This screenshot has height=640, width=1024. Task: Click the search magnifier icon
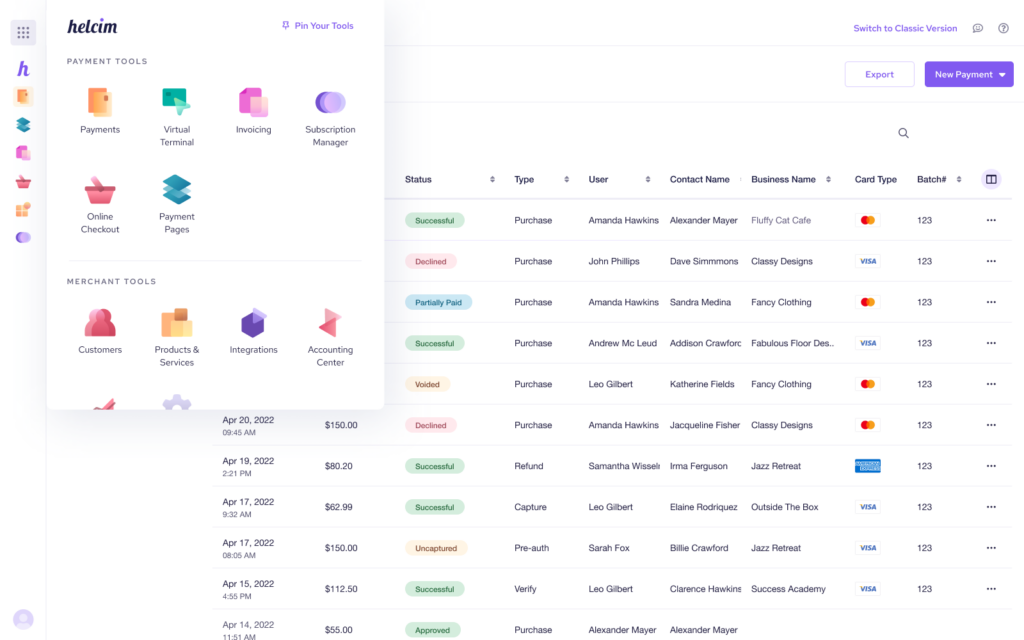click(x=903, y=133)
